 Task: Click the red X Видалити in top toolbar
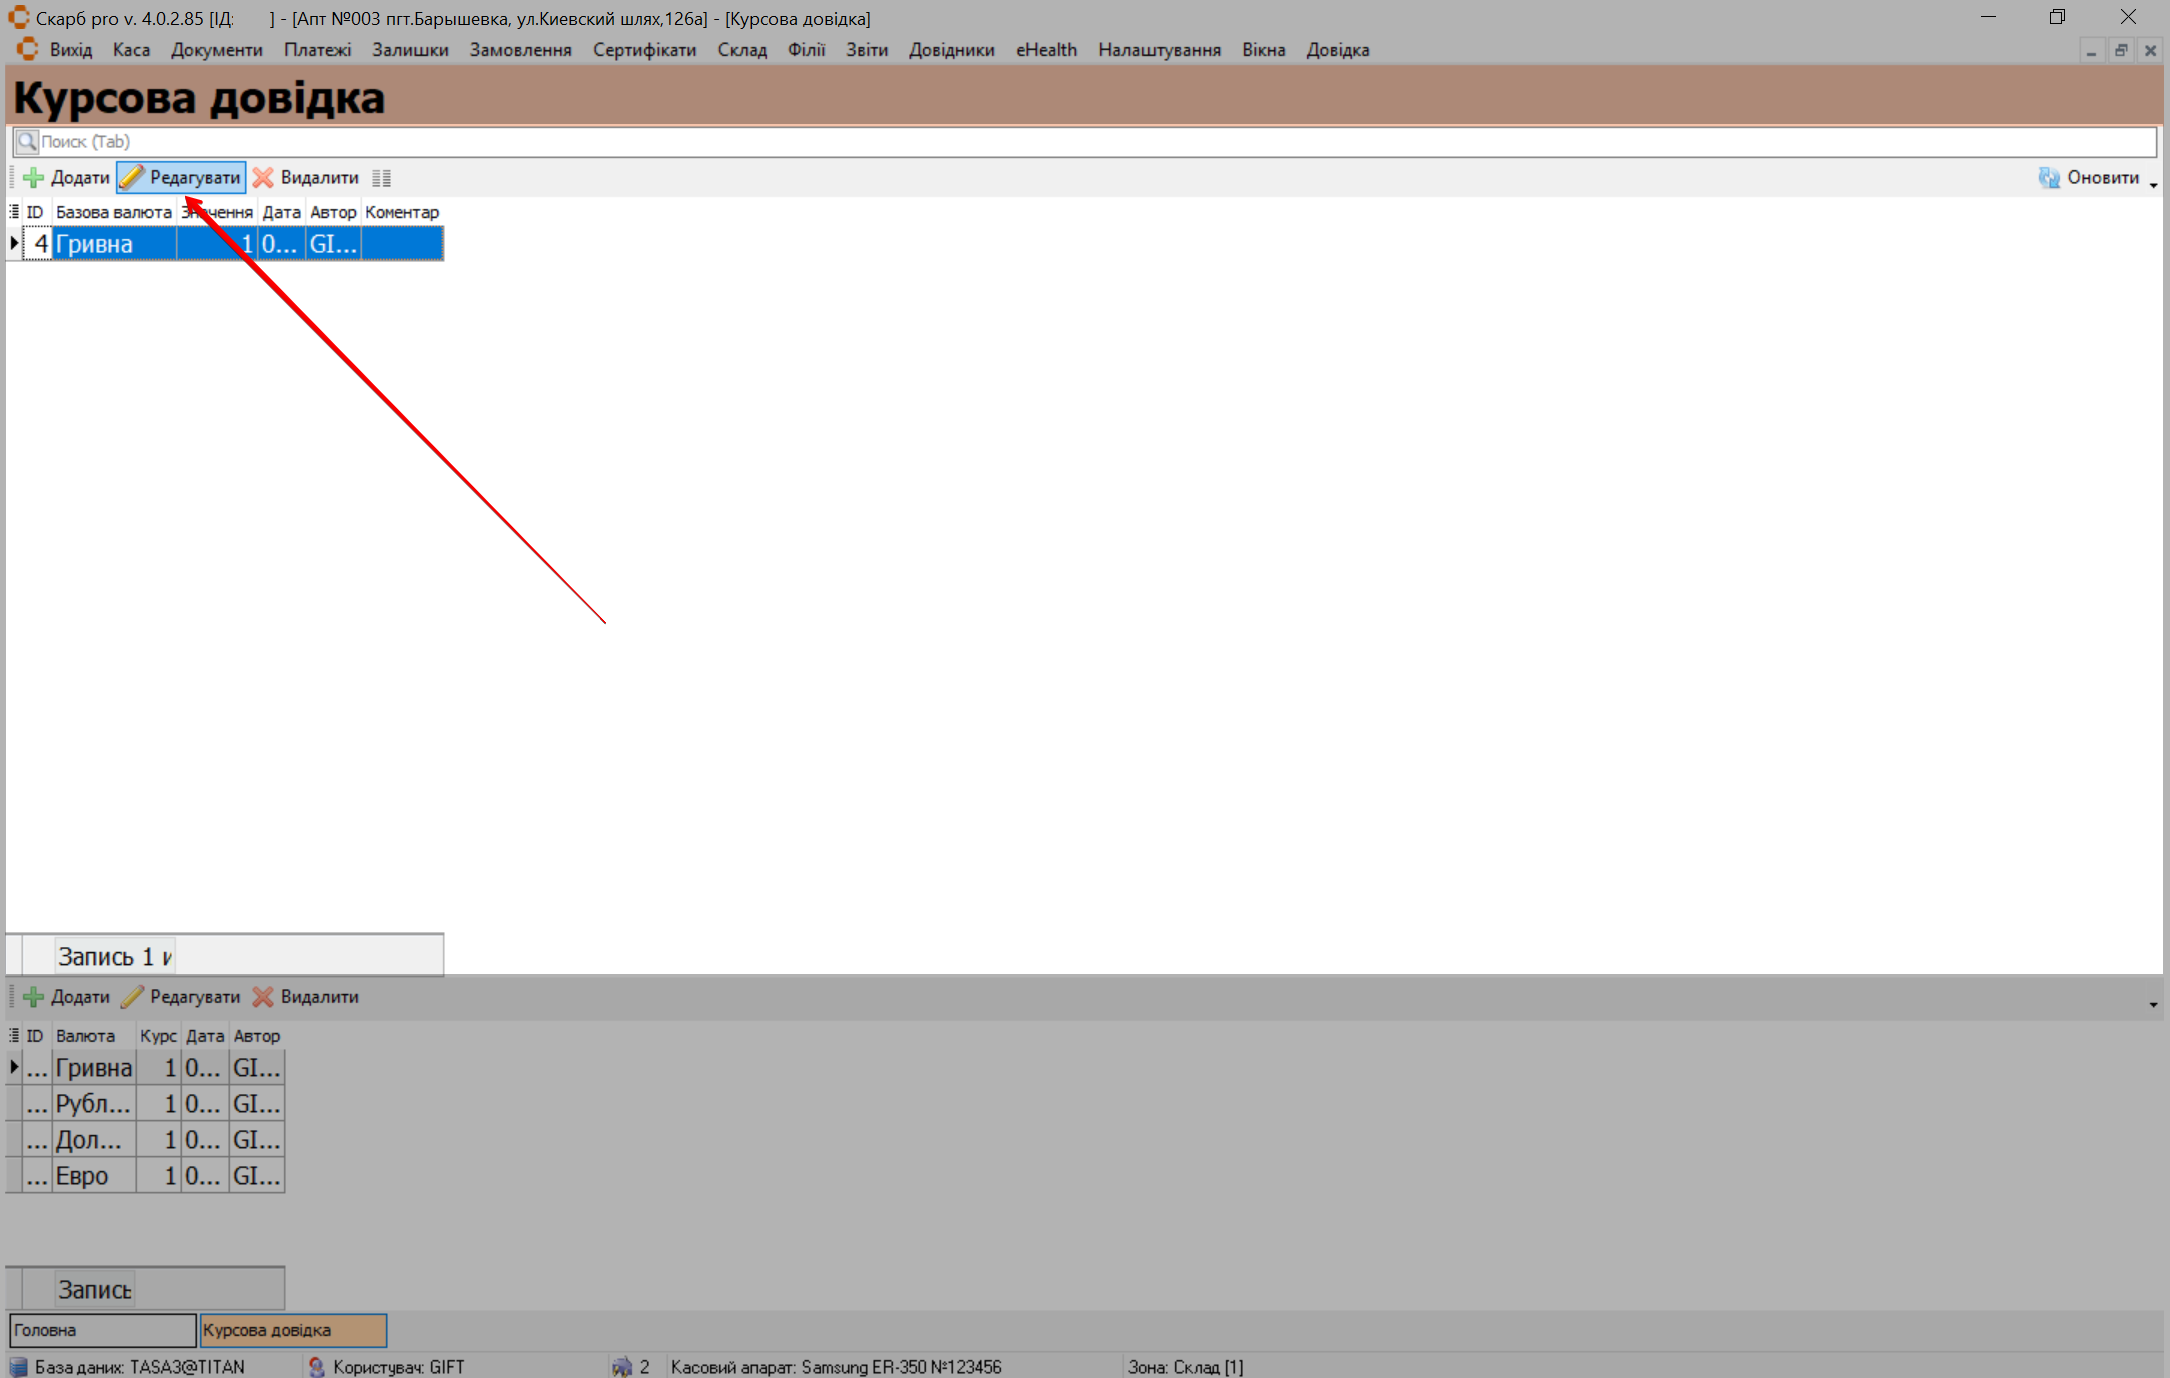tap(263, 178)
